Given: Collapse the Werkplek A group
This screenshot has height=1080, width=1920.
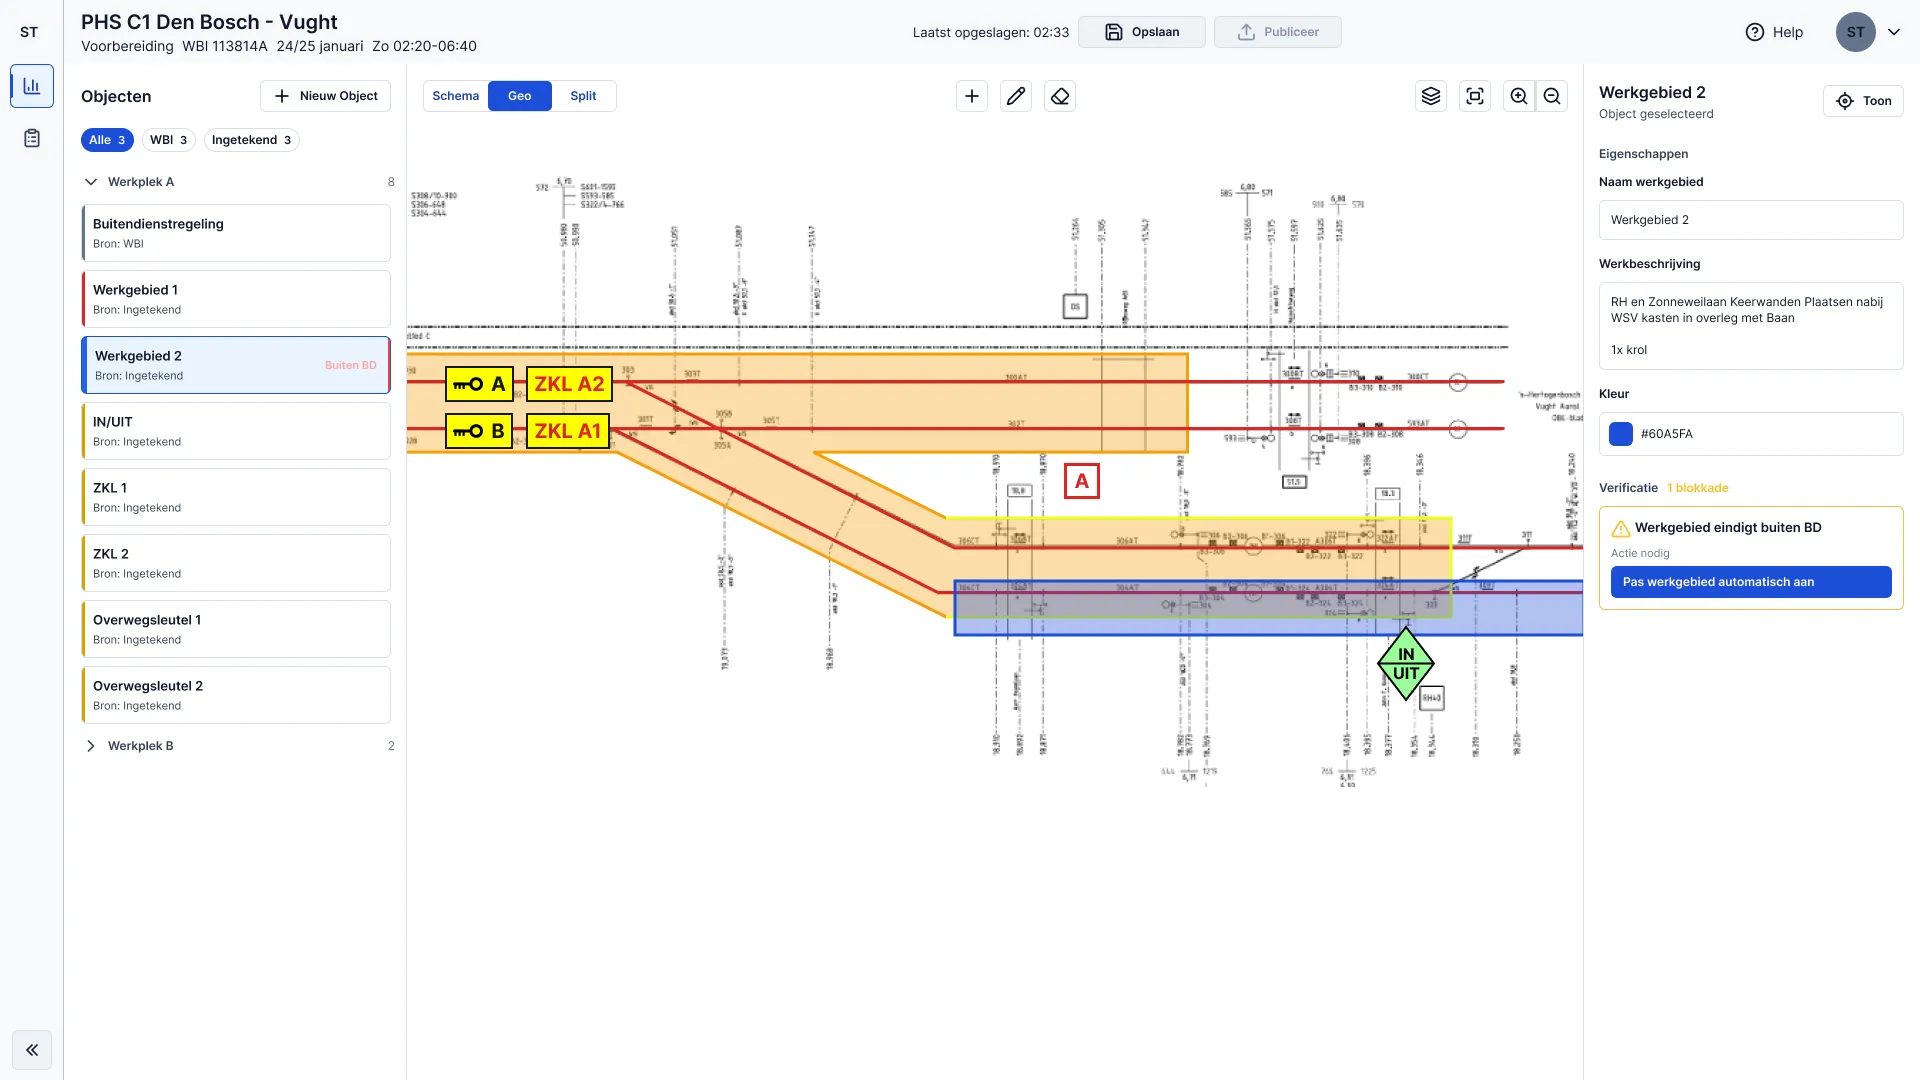Looking at the screenshot, I should [x=91, y=182].
